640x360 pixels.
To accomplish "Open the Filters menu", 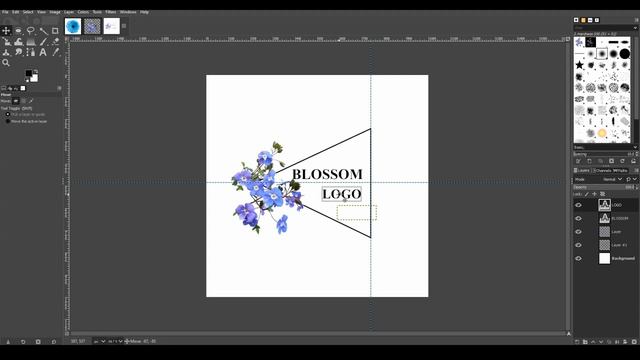I will click(x=111, y=12).
